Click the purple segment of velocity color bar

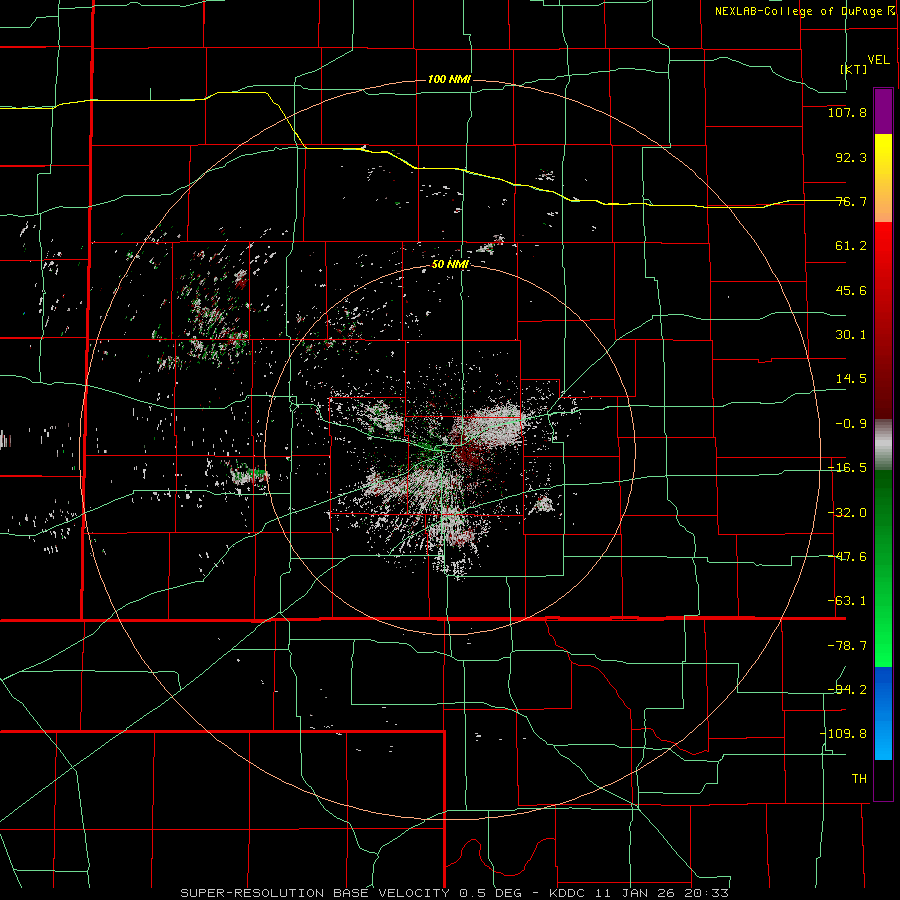[x=883, y=111]
